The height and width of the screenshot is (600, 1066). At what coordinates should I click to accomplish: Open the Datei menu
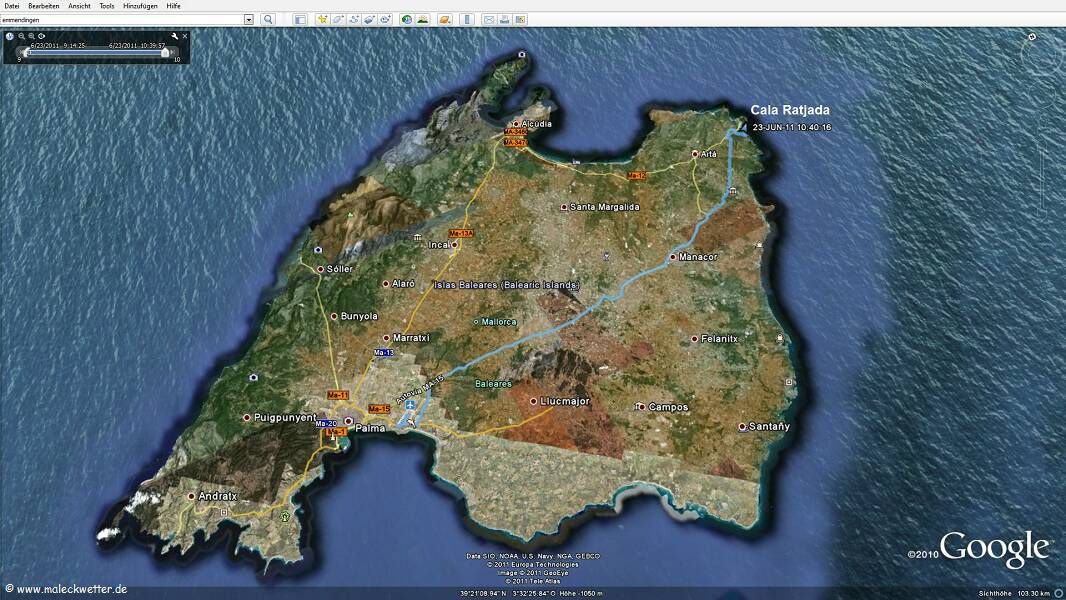12,6
